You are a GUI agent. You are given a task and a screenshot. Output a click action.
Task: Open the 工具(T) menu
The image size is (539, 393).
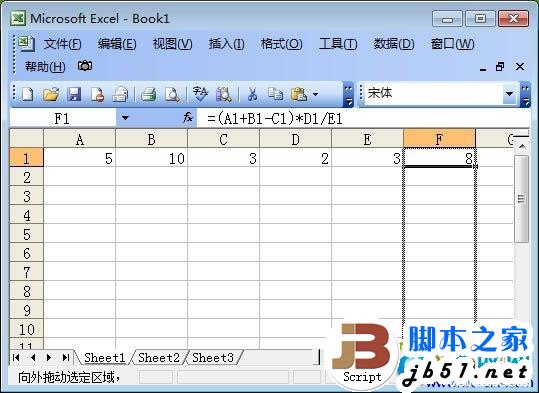[x=338, y=44]
